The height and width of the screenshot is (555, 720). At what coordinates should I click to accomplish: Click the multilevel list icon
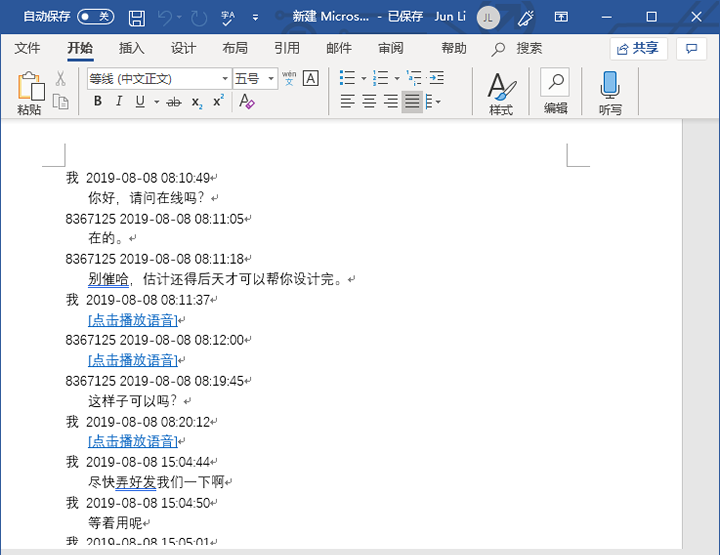click(x=414, y=78)
